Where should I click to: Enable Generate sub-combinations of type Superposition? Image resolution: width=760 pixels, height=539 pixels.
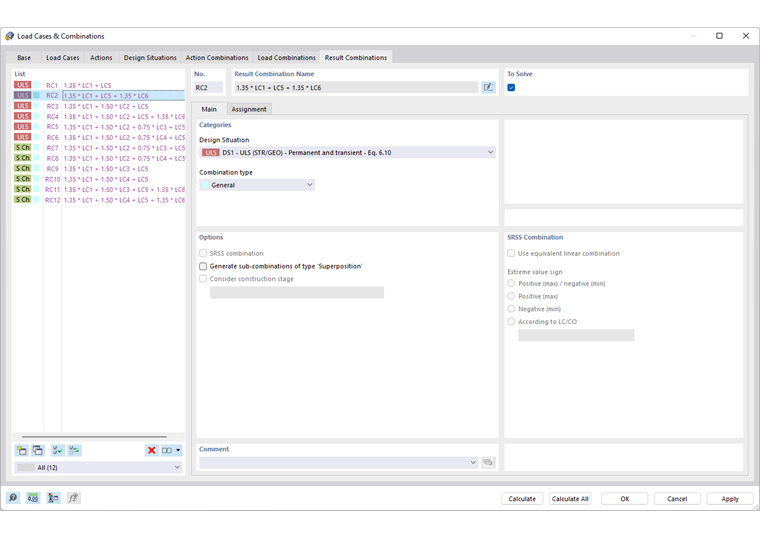tap(203, 266)
